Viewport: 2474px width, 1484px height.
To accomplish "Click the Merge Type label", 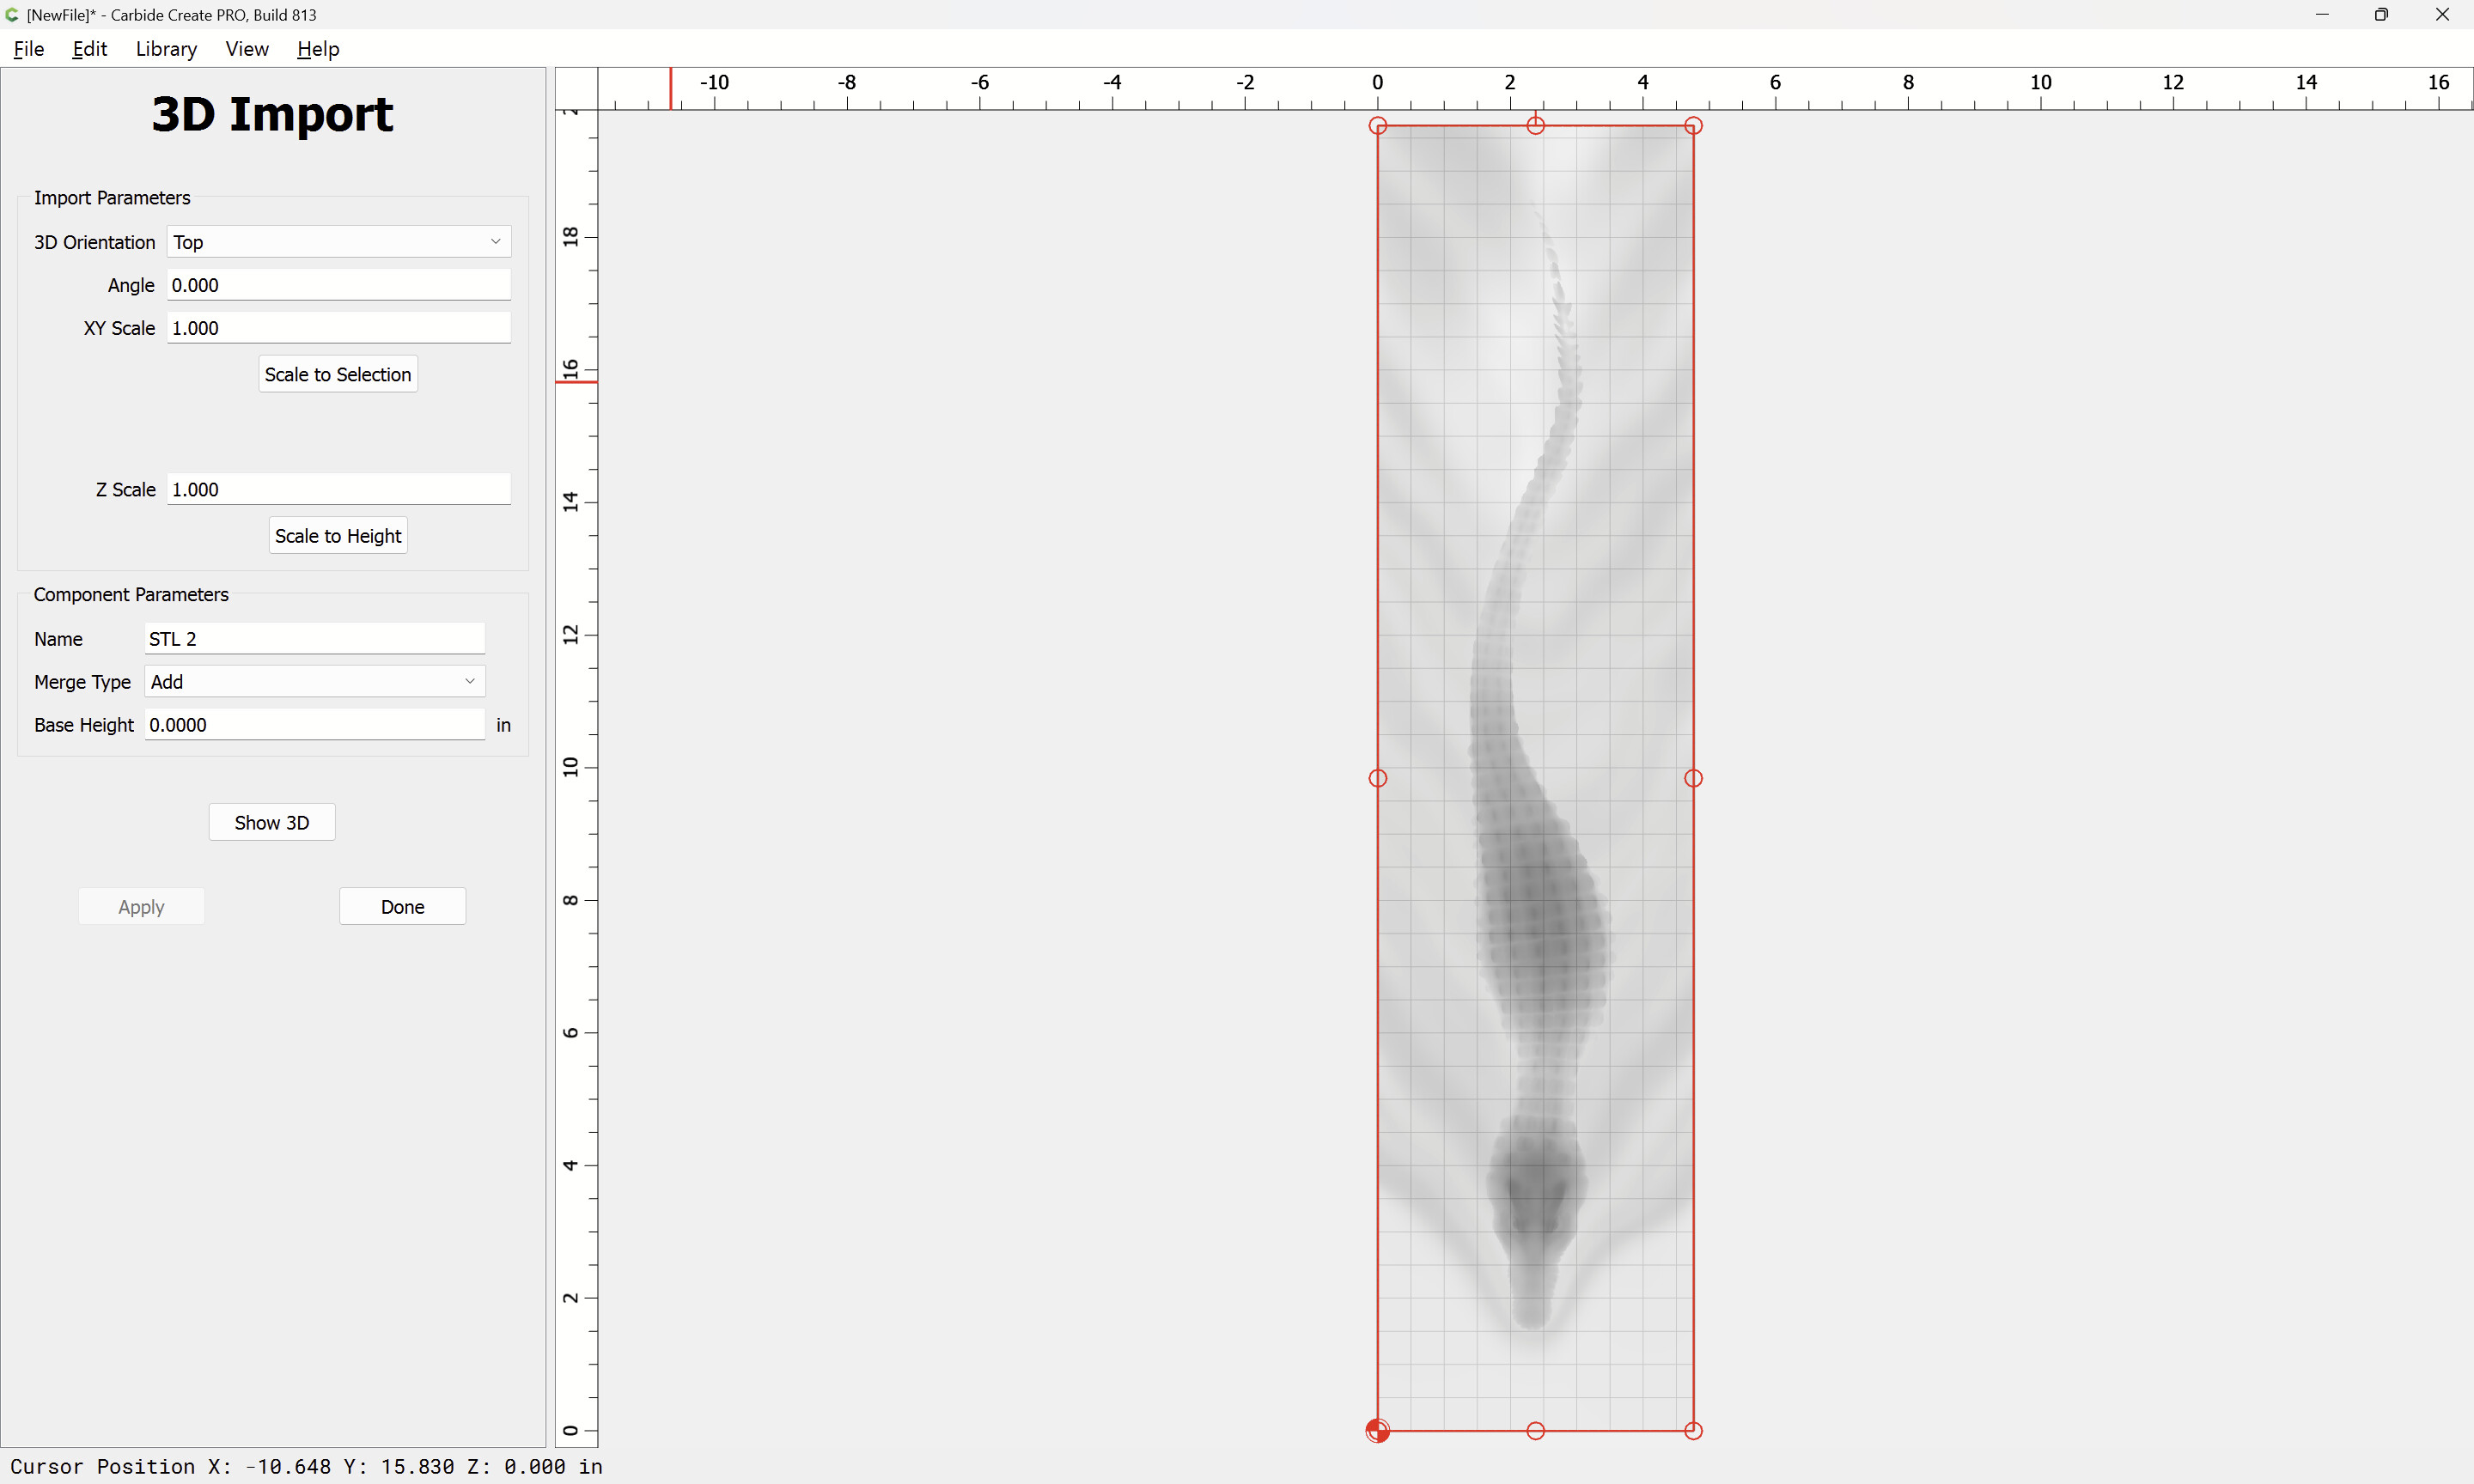I will (82, 682).
